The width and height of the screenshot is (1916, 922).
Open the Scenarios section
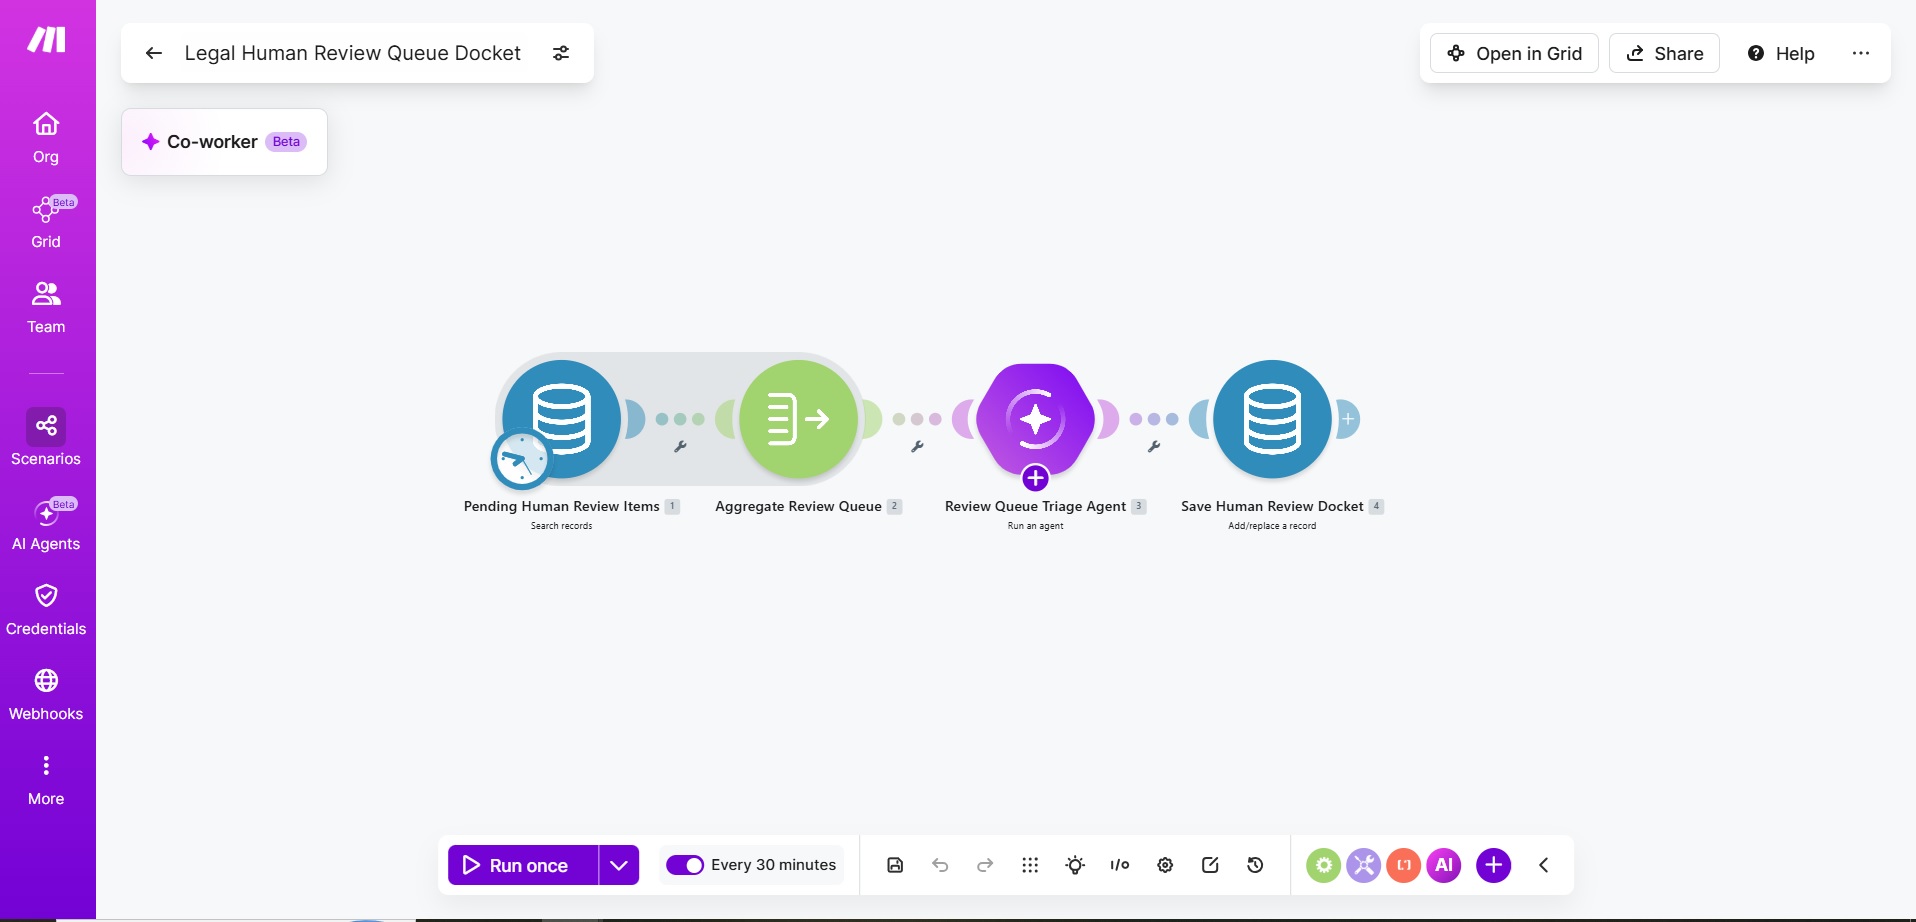click(x=46, y=438)
